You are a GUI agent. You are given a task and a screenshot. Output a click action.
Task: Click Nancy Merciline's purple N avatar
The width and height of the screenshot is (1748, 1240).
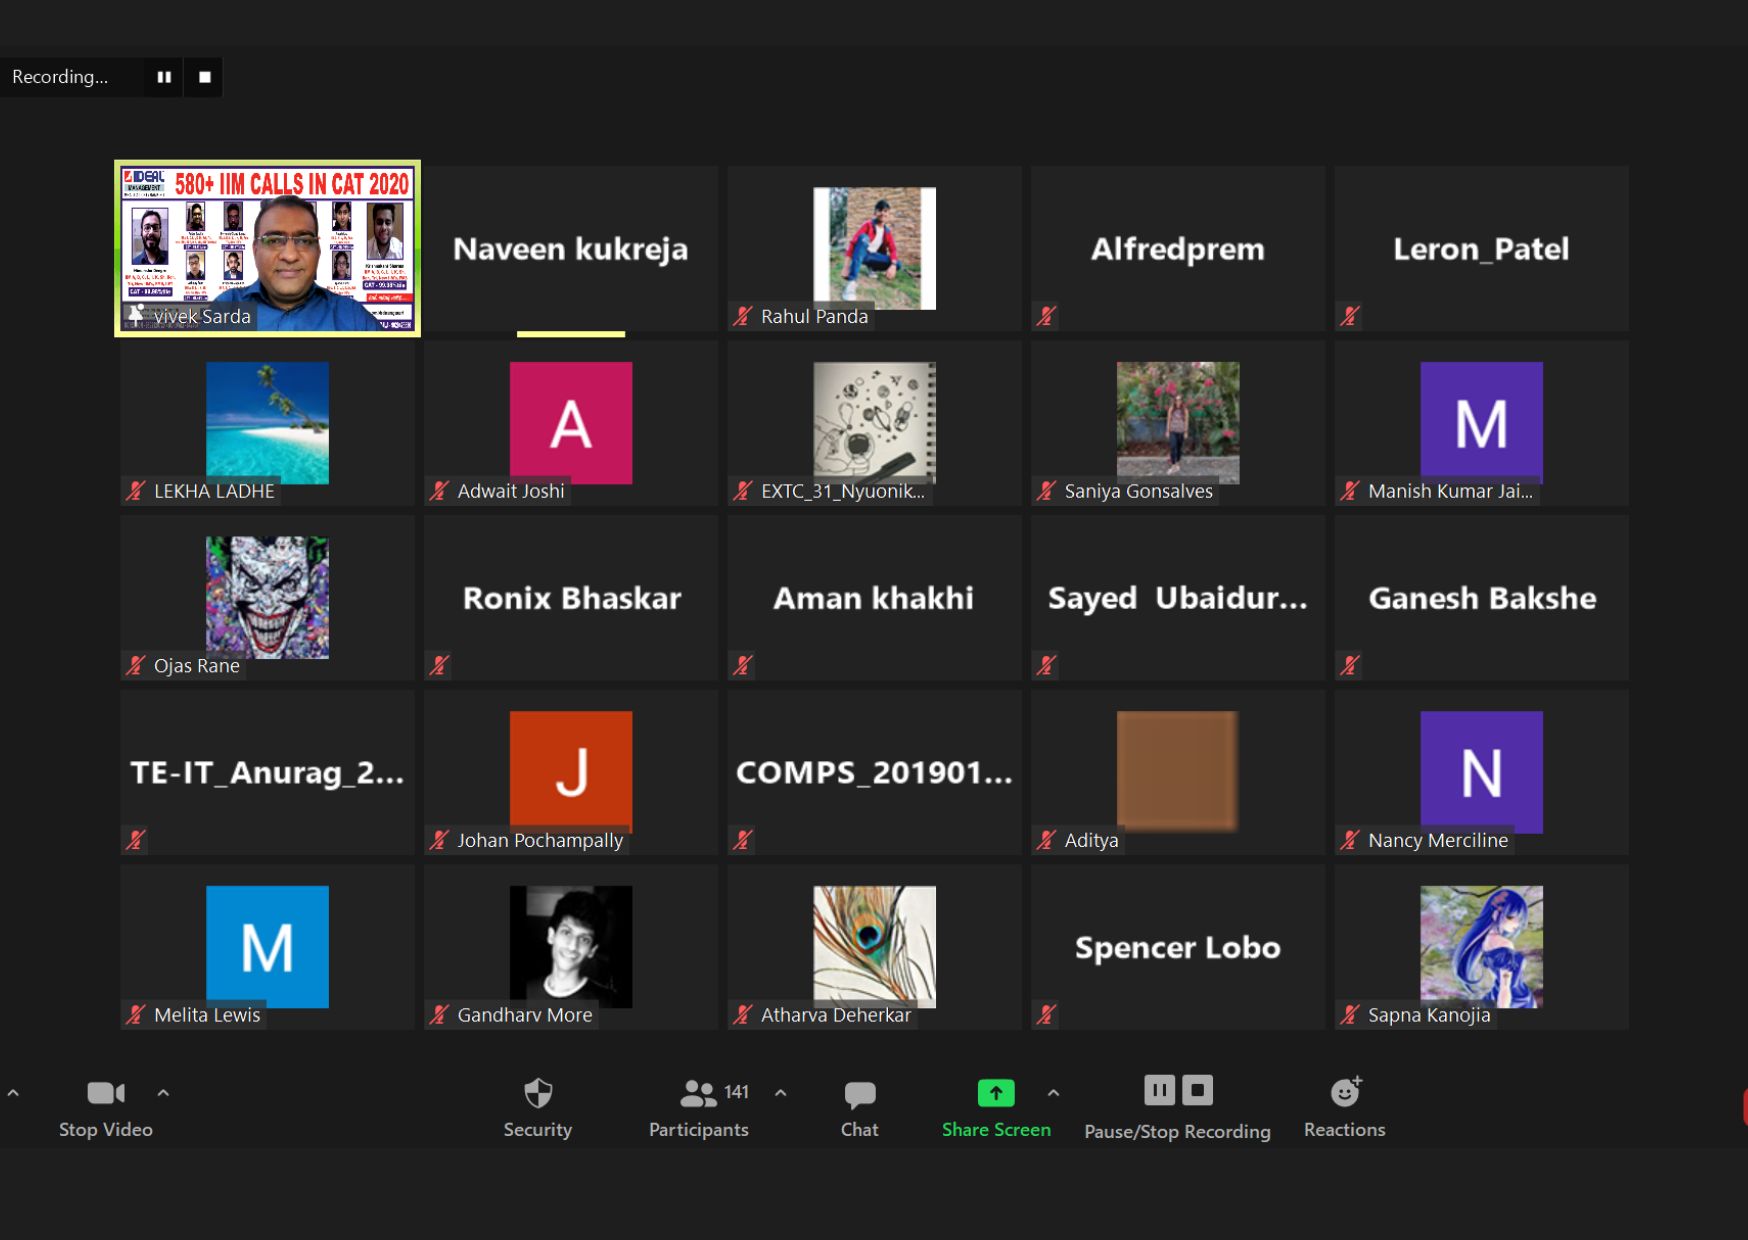(x=1482, y=771)
